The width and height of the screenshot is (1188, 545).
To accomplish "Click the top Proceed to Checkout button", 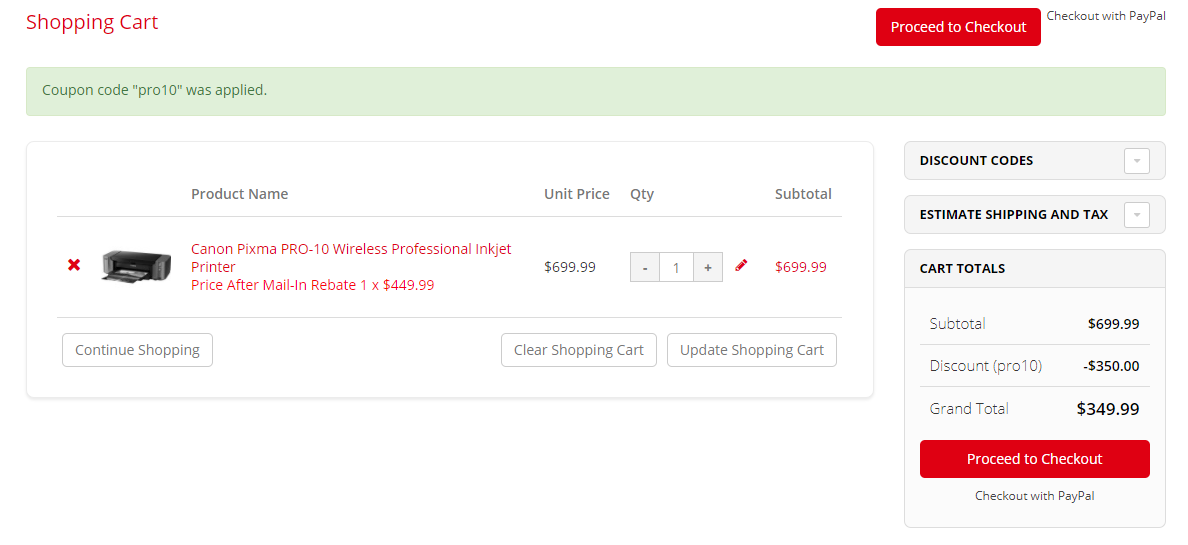I will pos(958,27).
